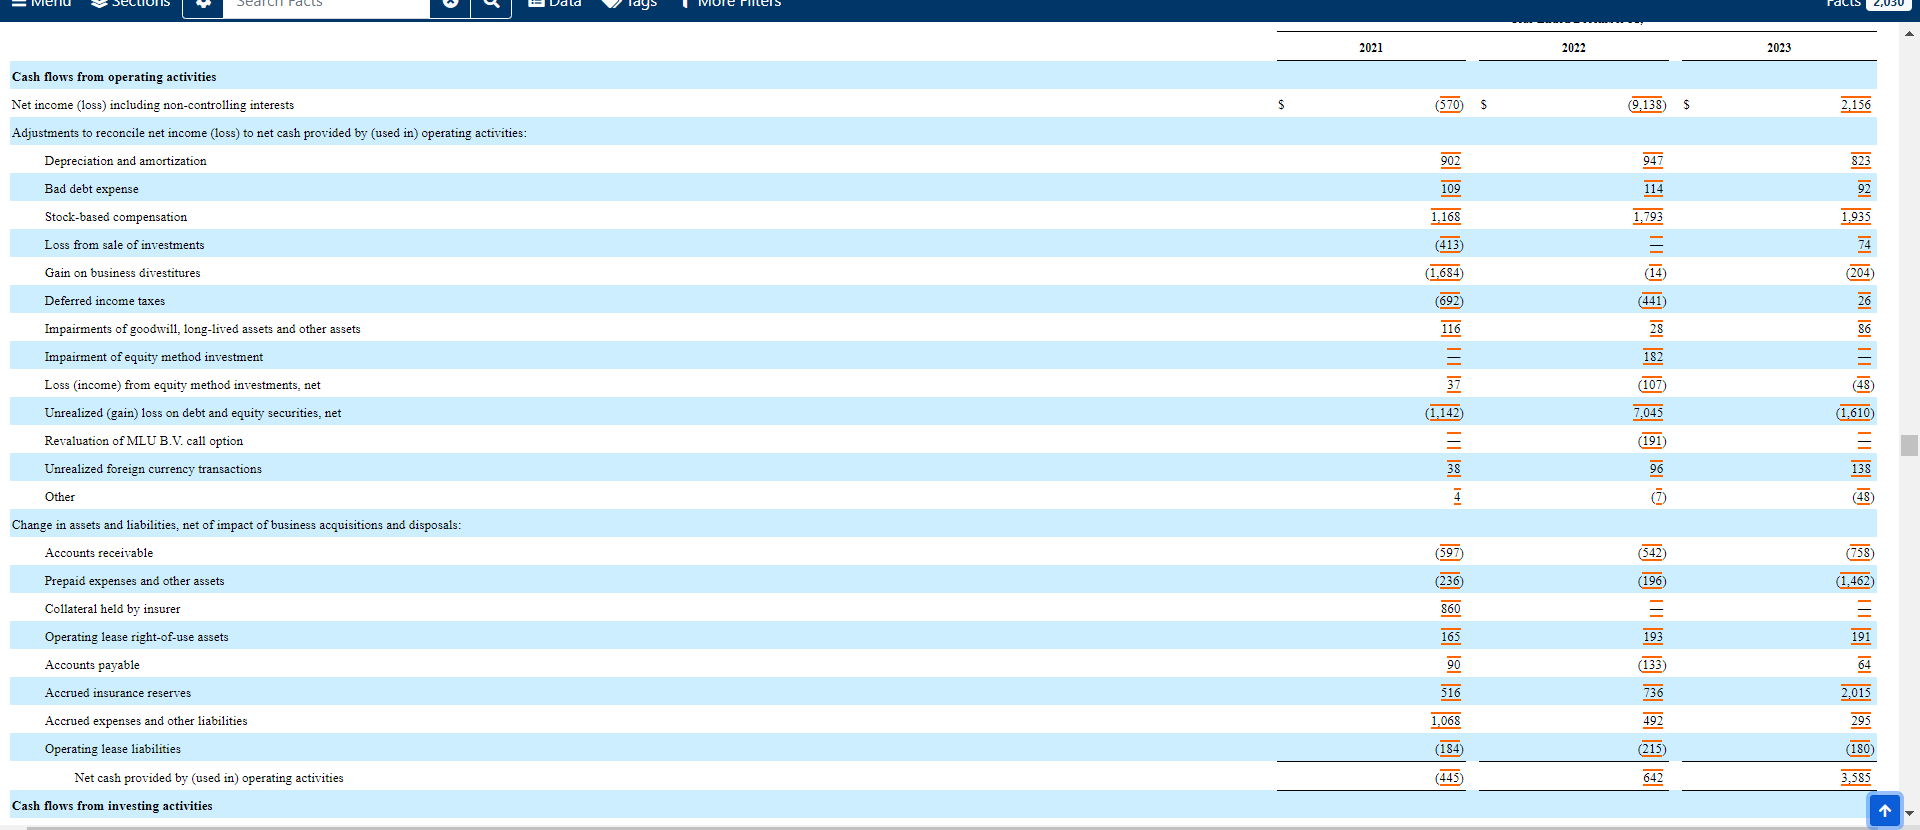Select 2022 net cash from operations 642
Viewport: 1920px width, 830px height.
click(x=1653, y=778)
